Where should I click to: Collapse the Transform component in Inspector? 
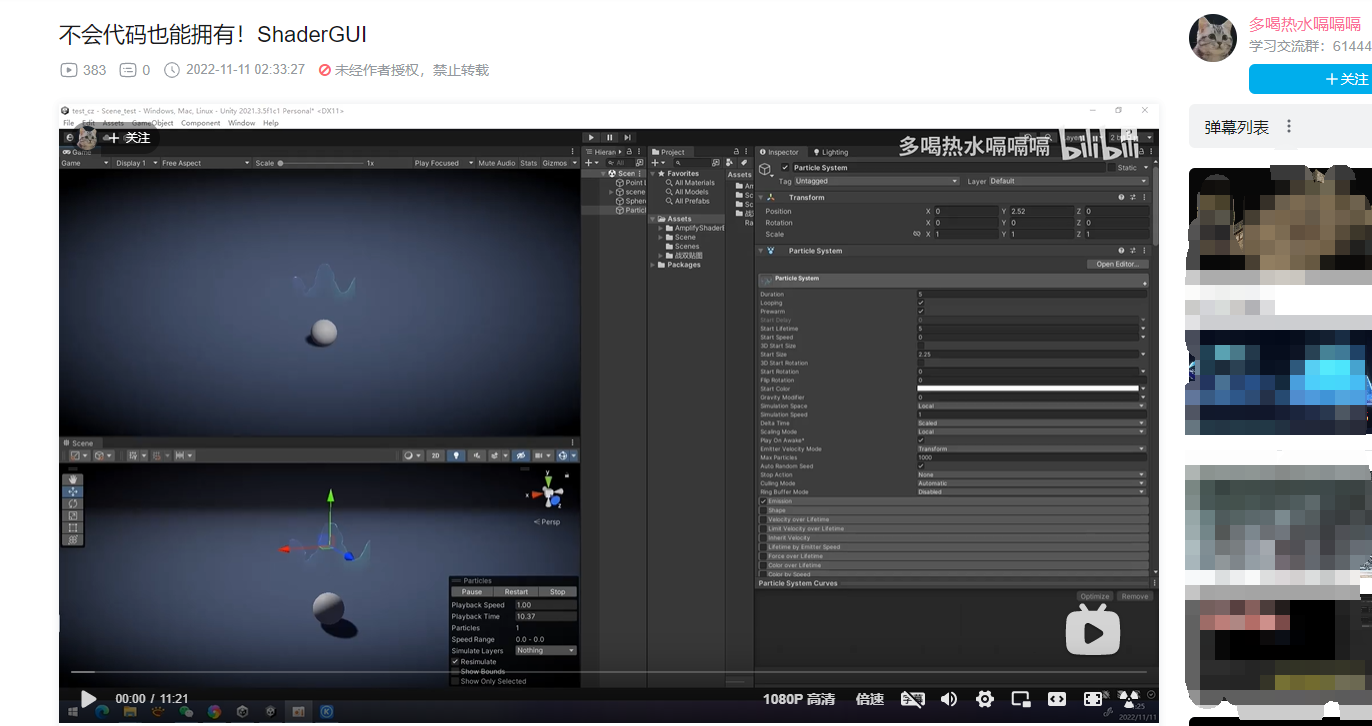pyautogui.click(x=761, y=196)
